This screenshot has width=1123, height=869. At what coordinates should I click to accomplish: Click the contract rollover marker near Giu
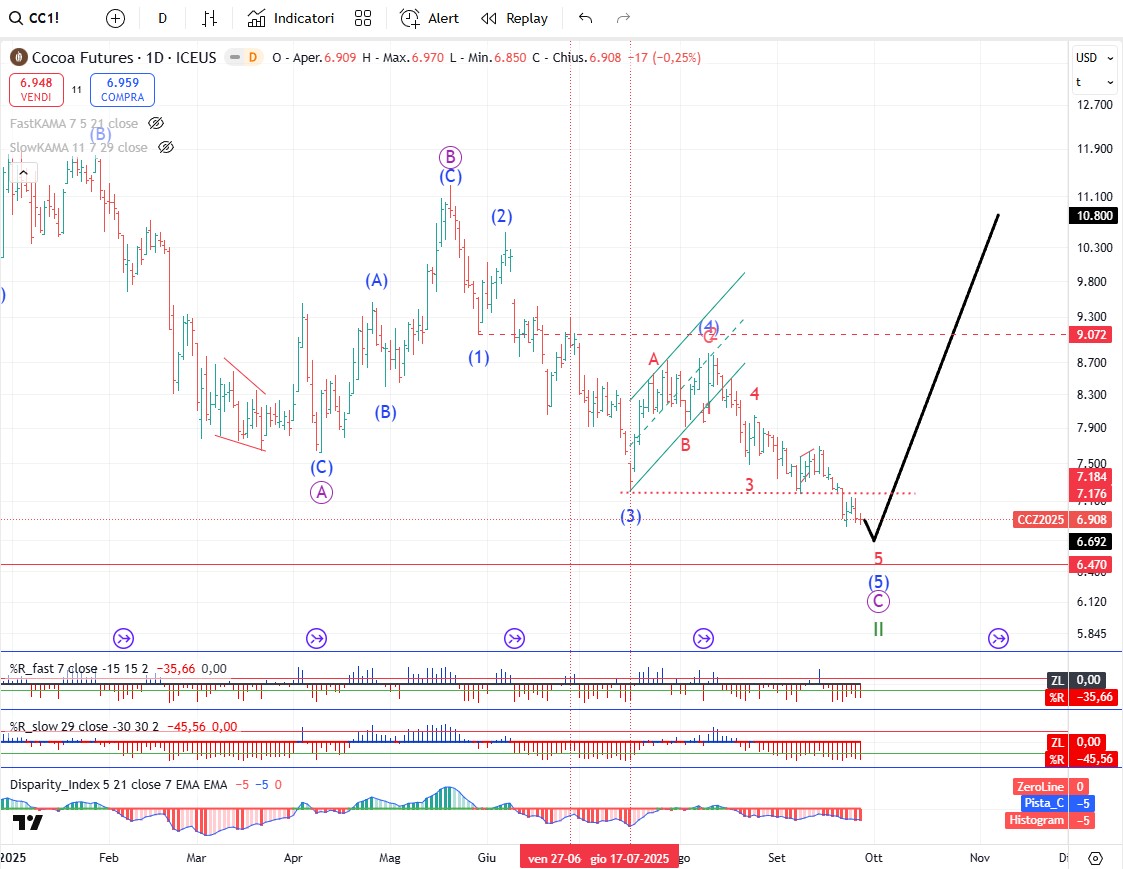point(514,638)
